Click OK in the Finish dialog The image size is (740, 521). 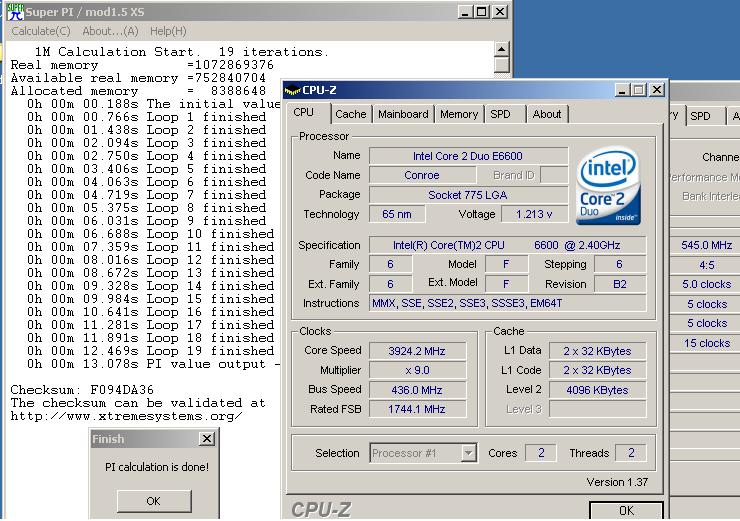pyautogui.click(x=154, y=501)
